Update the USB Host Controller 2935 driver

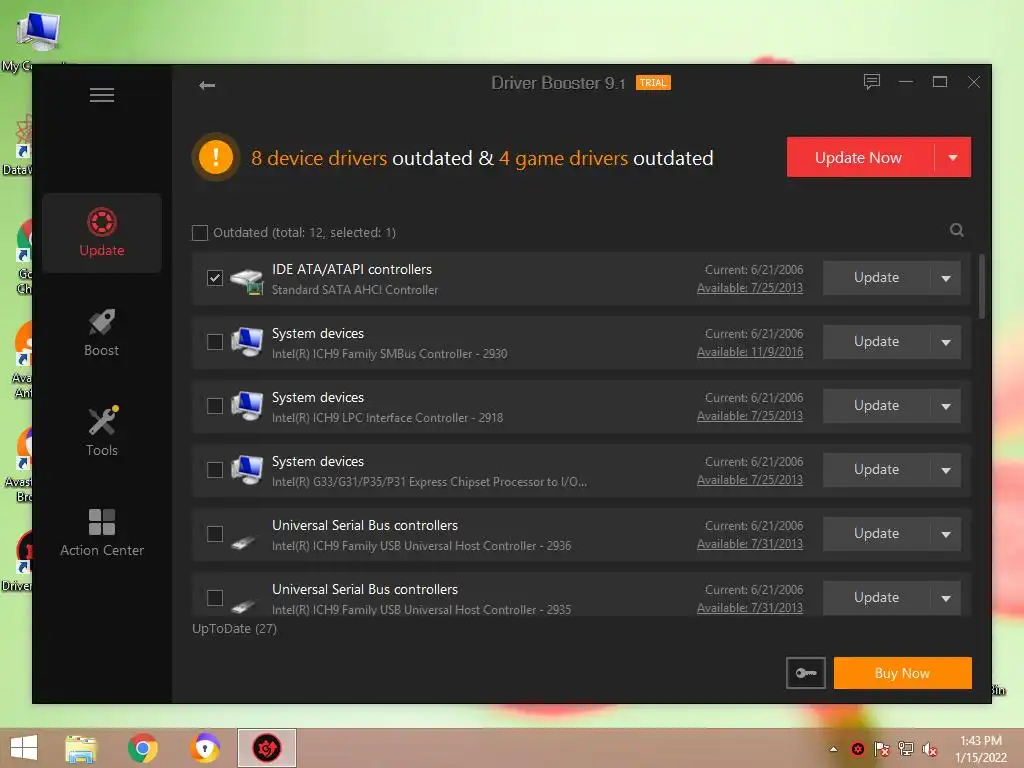pyautogui.click(x=876, y=598)
